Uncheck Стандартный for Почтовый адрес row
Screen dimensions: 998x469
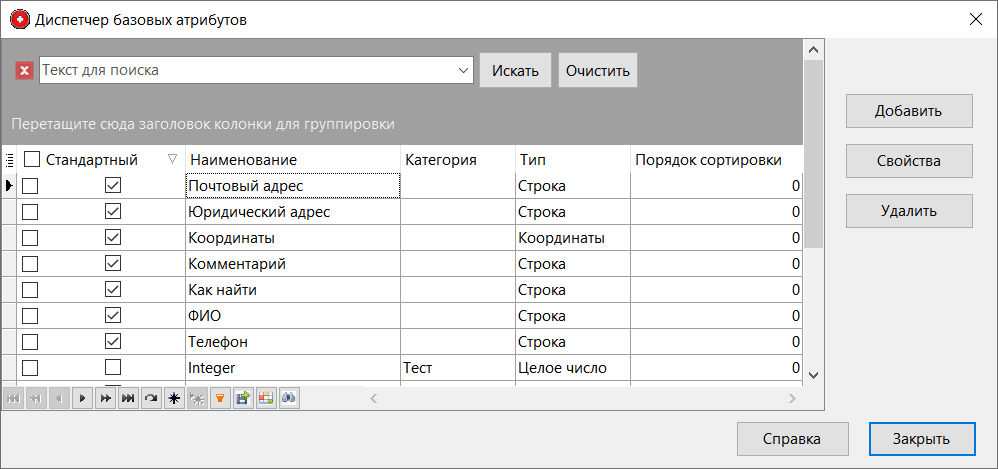click(113, 186)
